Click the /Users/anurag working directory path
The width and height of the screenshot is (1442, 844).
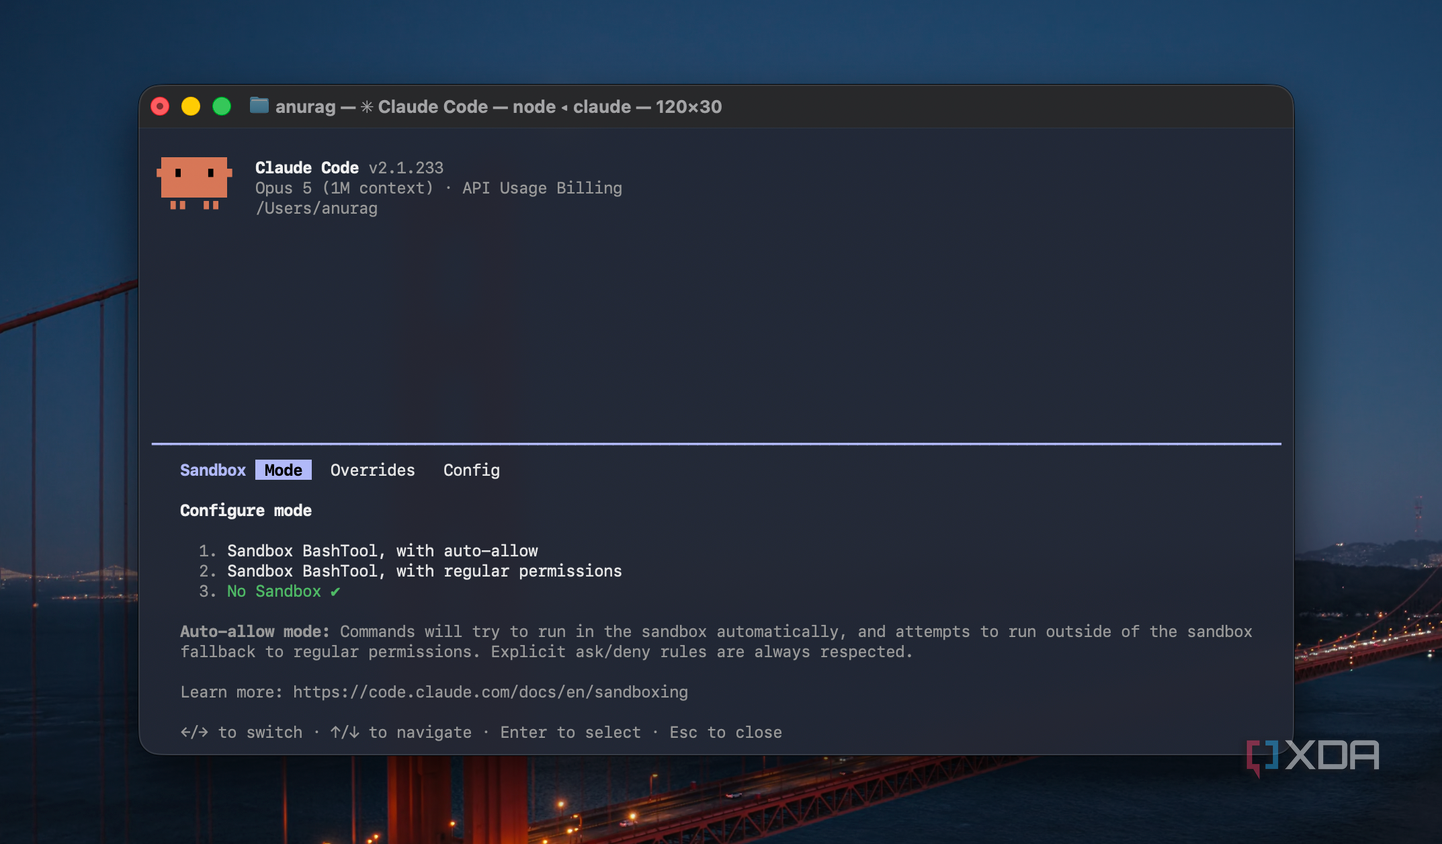[x=316, y=208]
